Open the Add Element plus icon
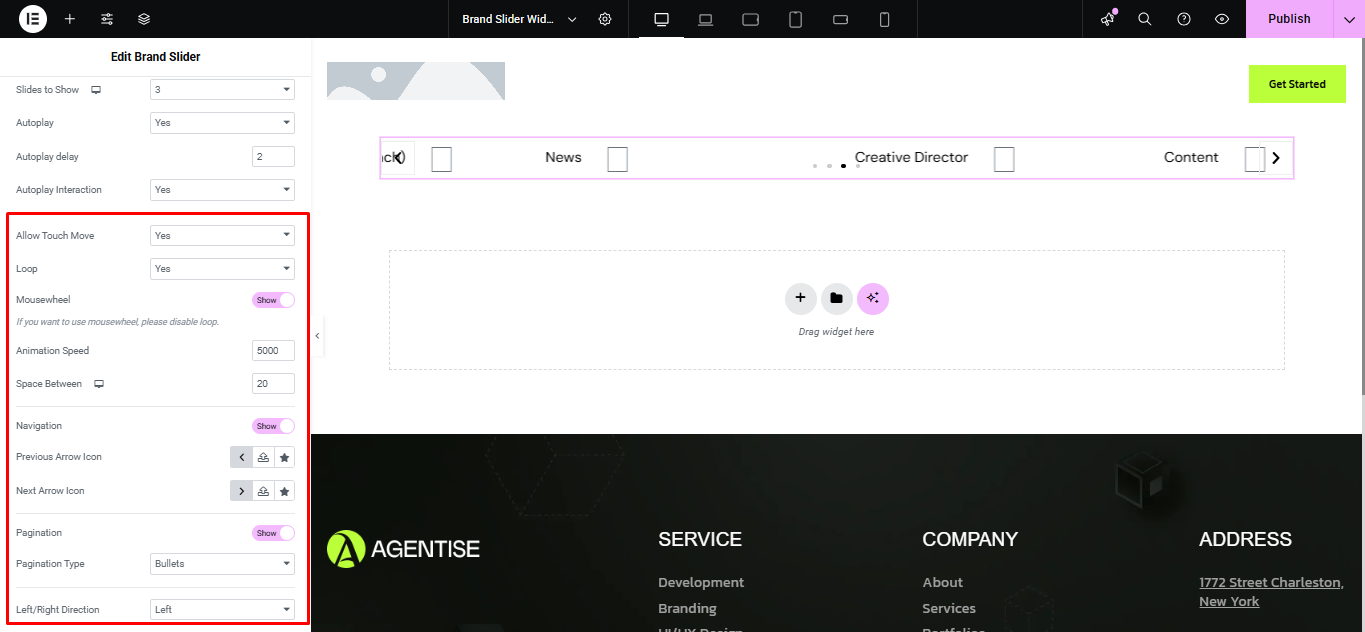 click(x=70, y=19)
